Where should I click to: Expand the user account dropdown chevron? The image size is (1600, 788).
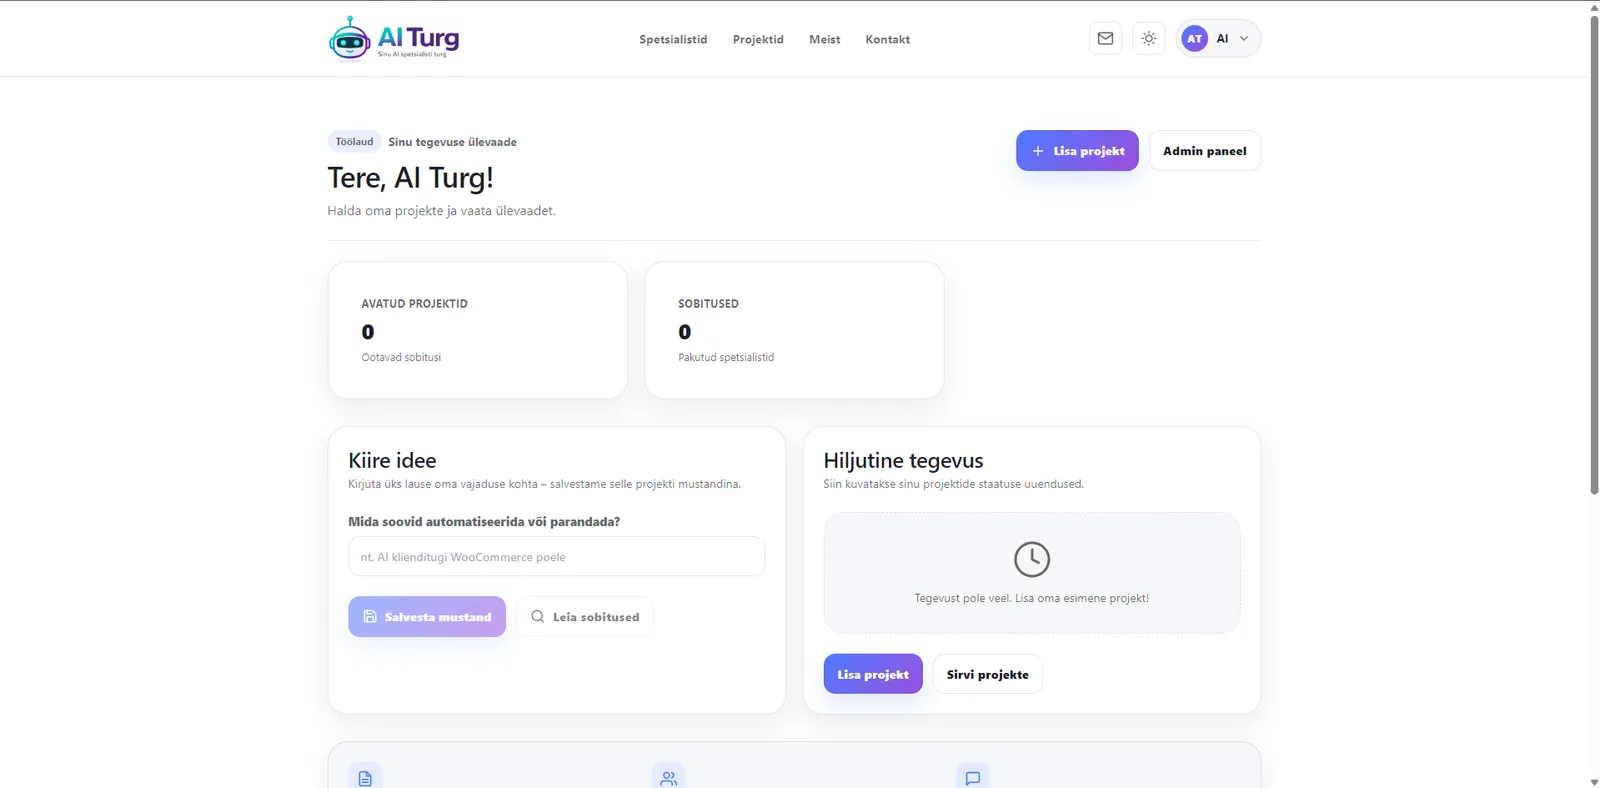(x=1244, y=39)
